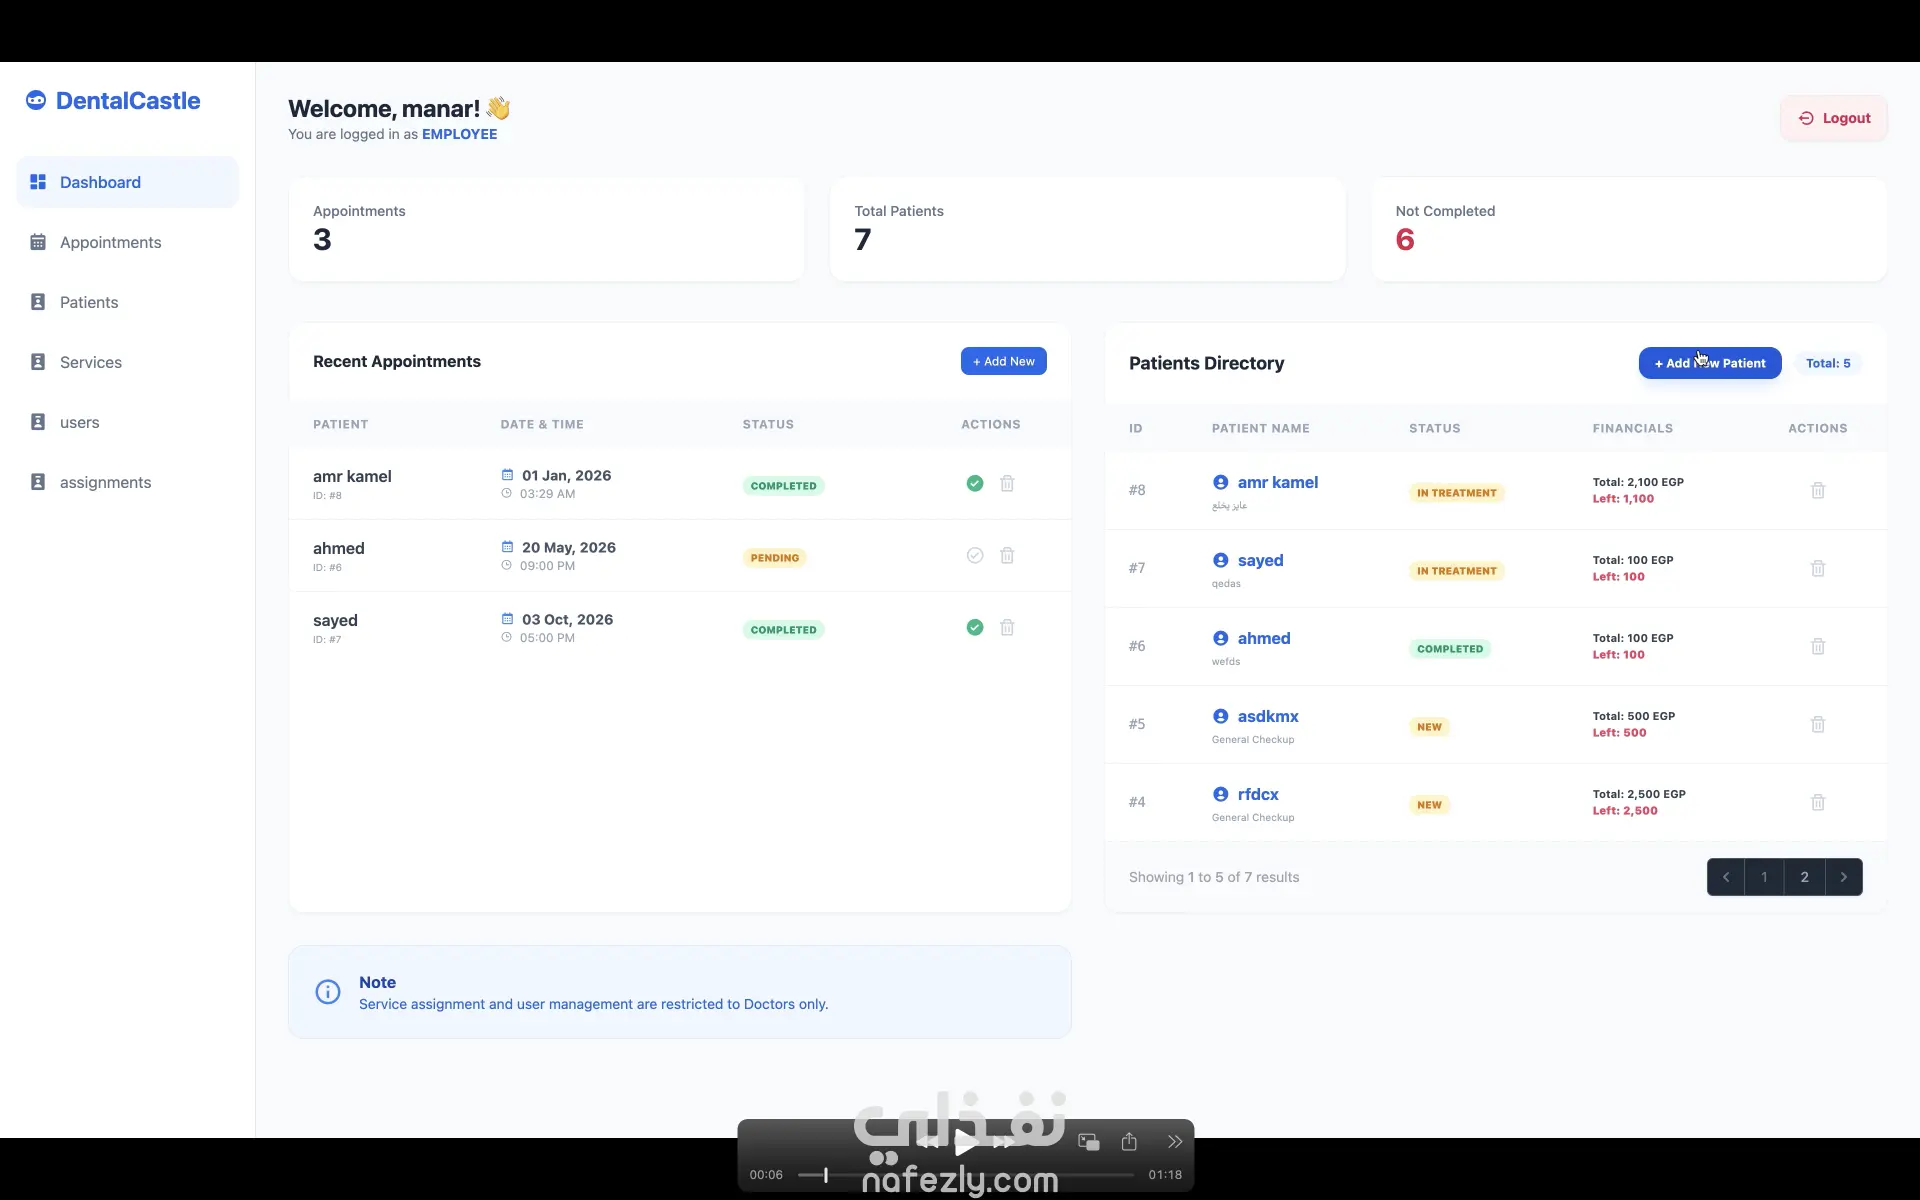This screenshot has width=1920, height=1200.
Task: Click the video player share icon
Action: point(1129,1141)
